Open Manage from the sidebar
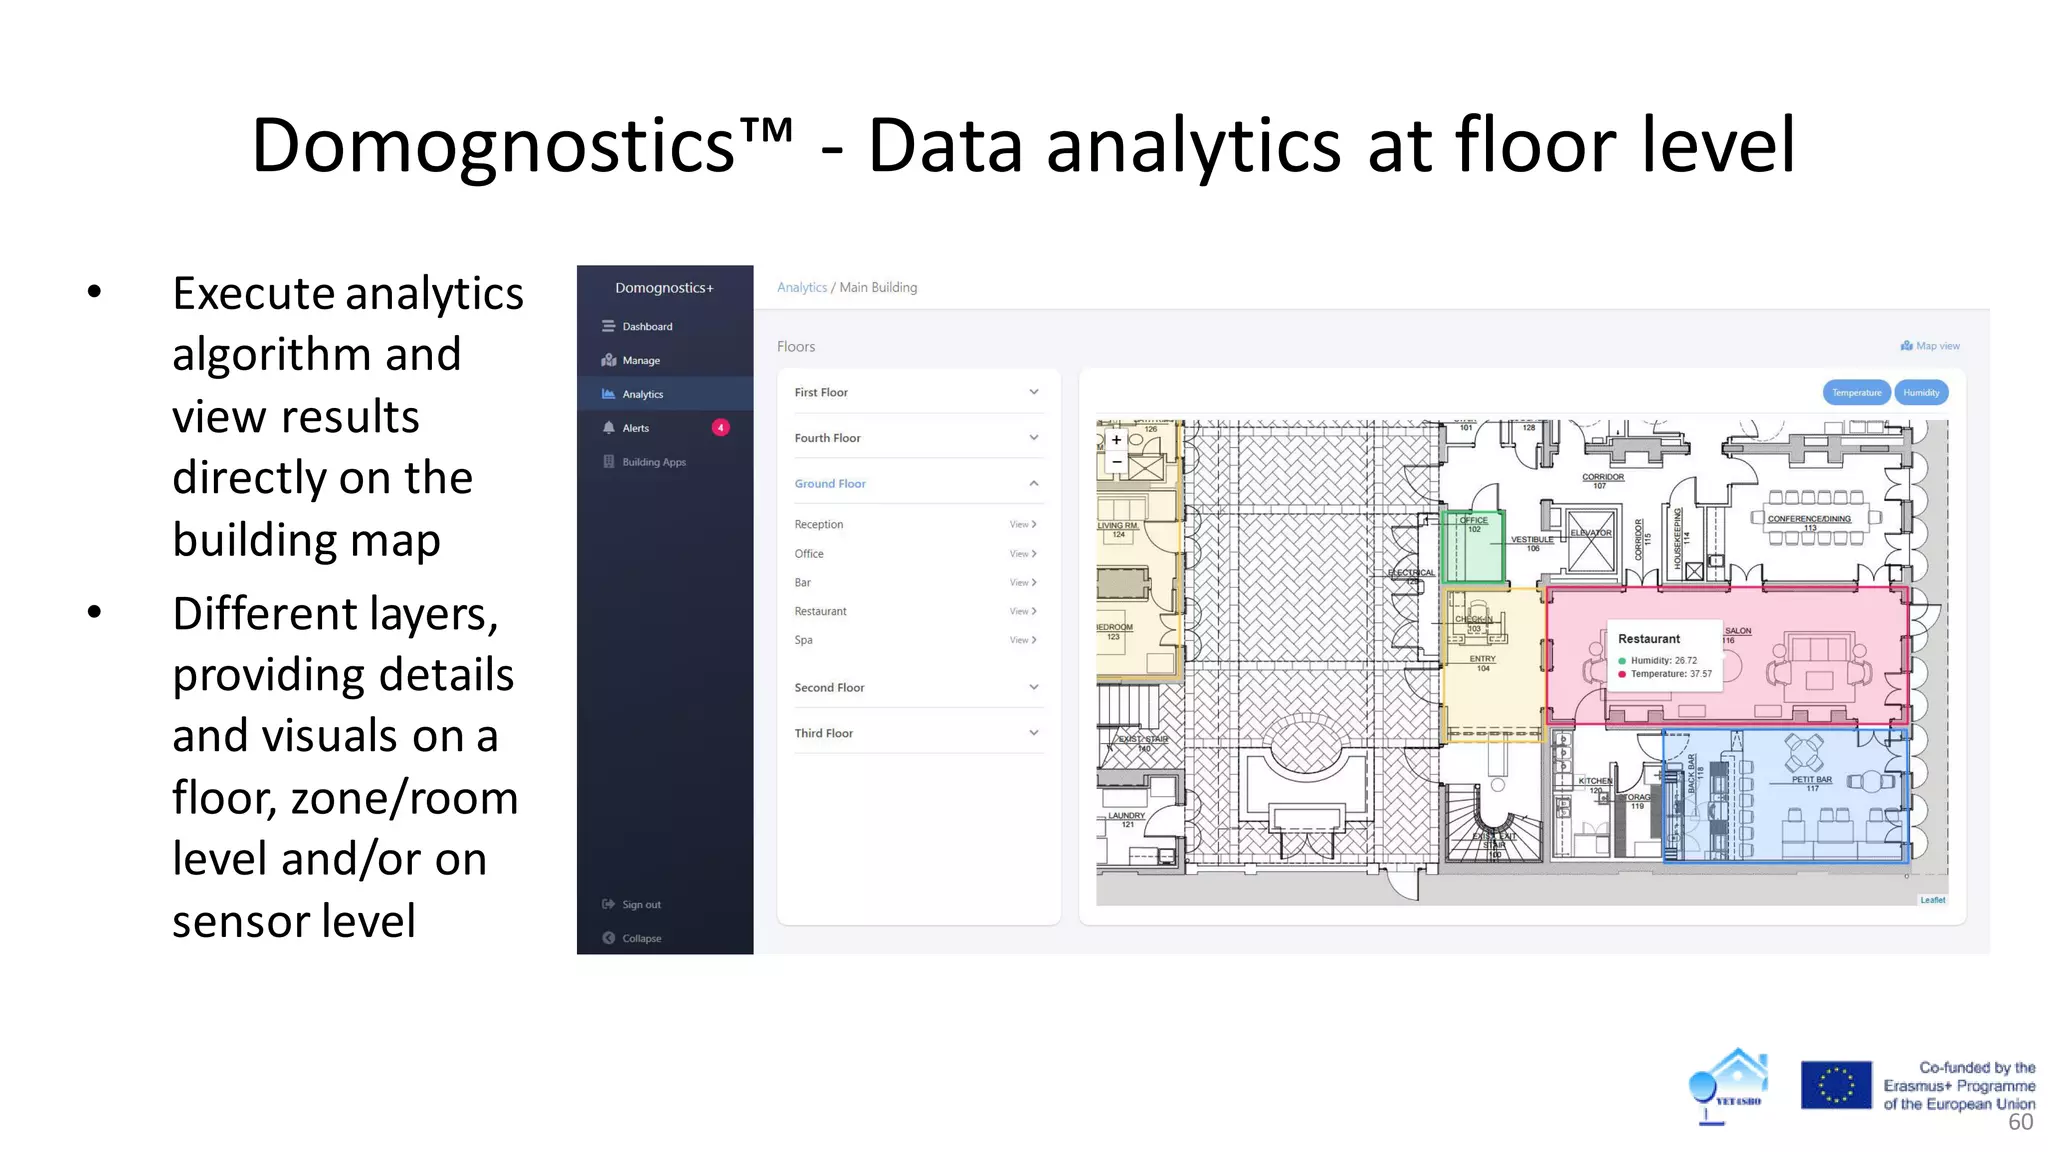Viewport: 2048px width, 1152px height. click(x=641, y=360)
